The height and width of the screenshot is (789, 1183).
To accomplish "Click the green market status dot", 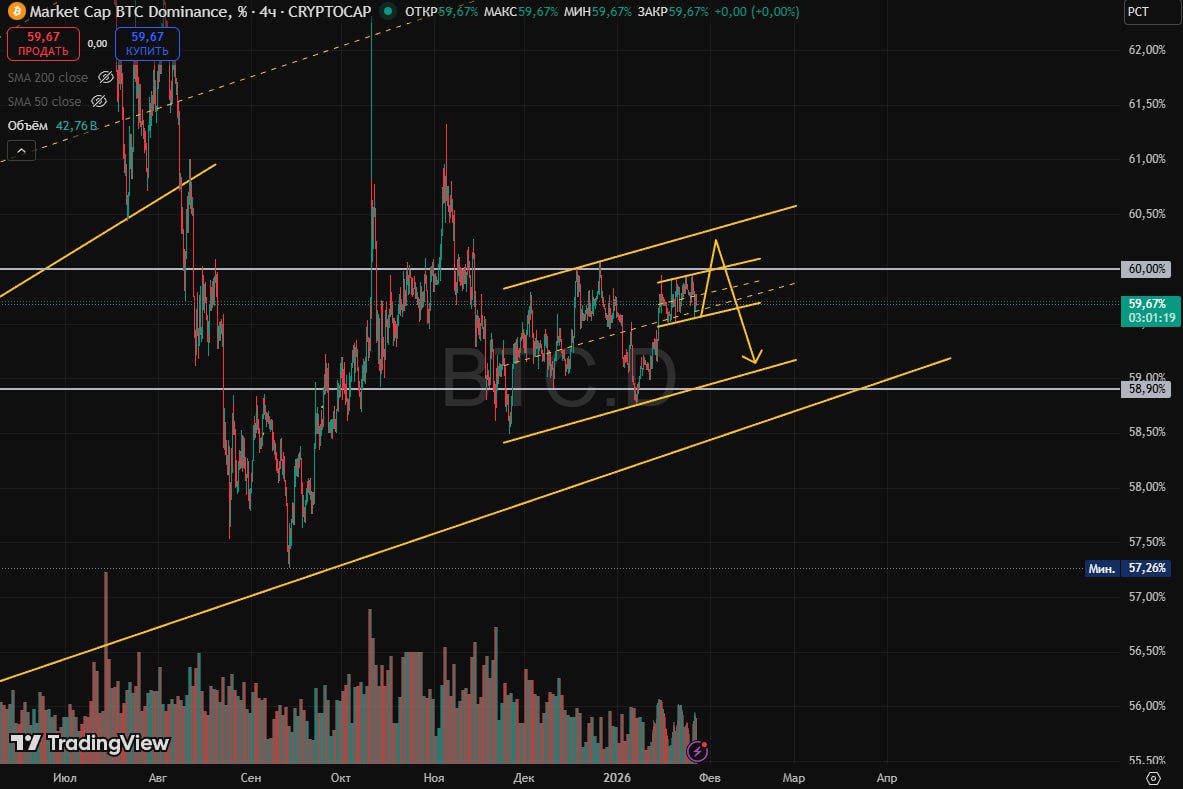I will click(x=388, y=11).
